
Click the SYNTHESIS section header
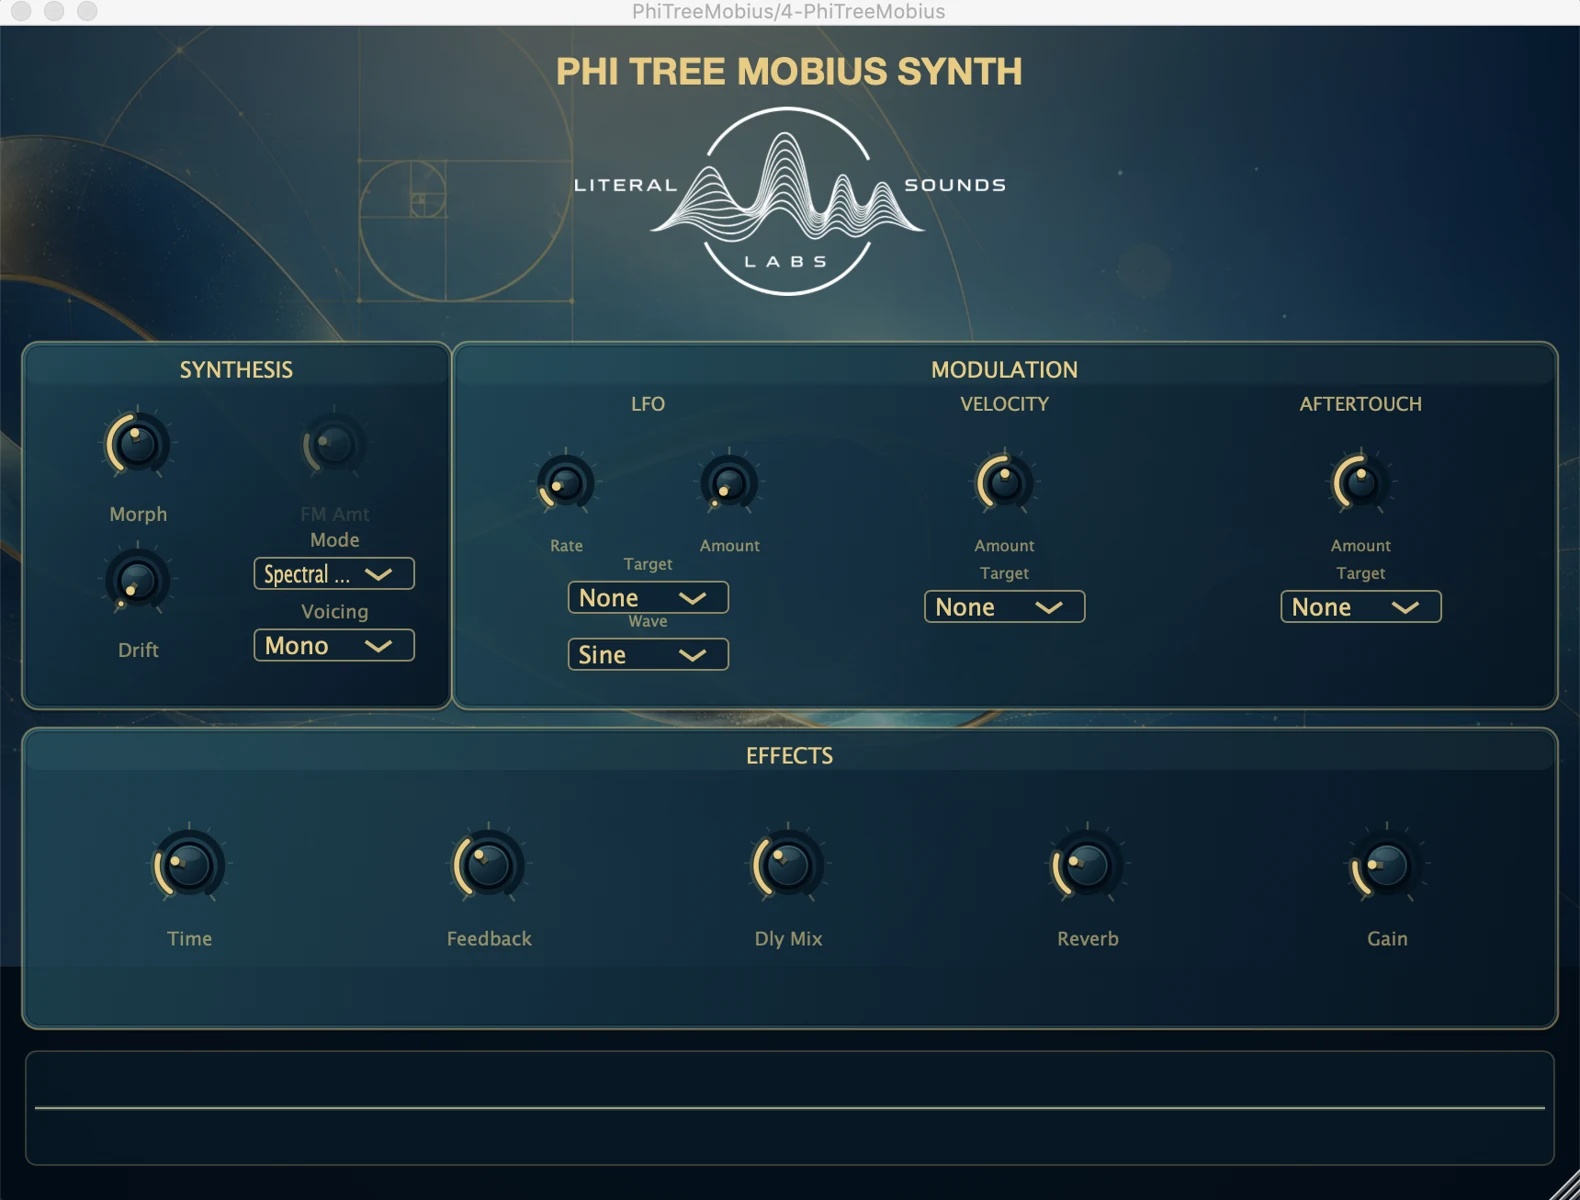point(236,370)
